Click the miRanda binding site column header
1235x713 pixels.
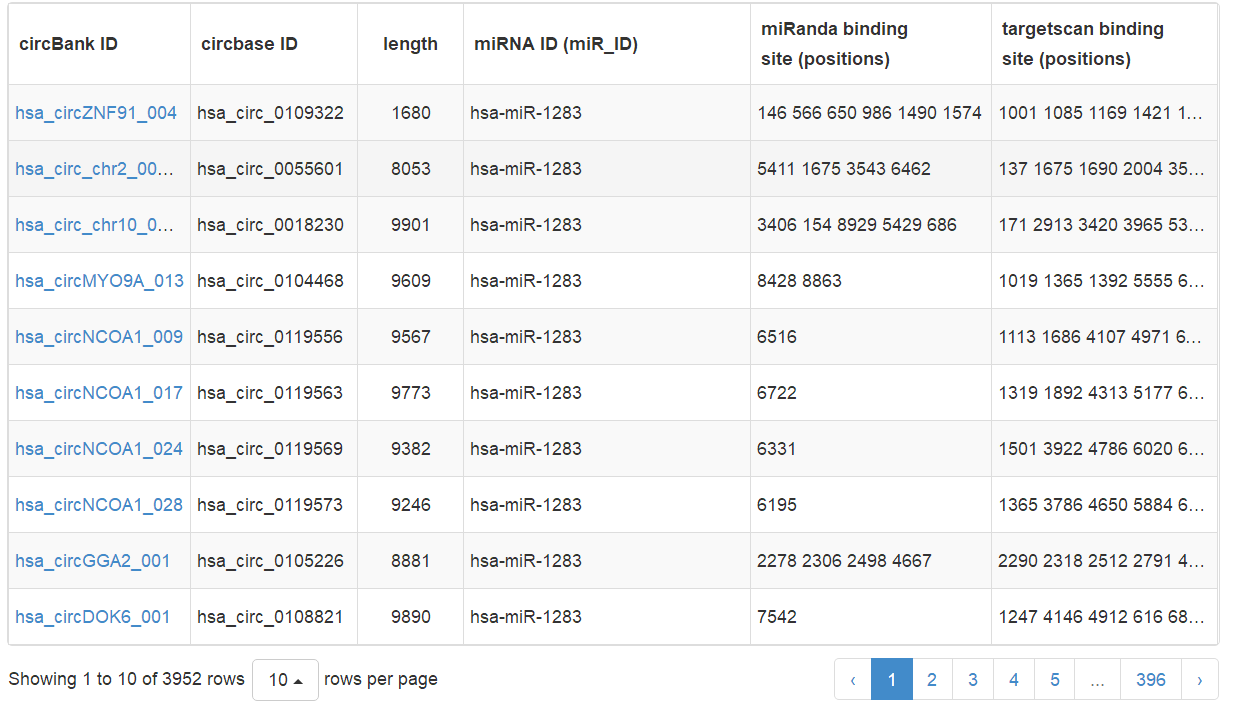pos(834,44)
